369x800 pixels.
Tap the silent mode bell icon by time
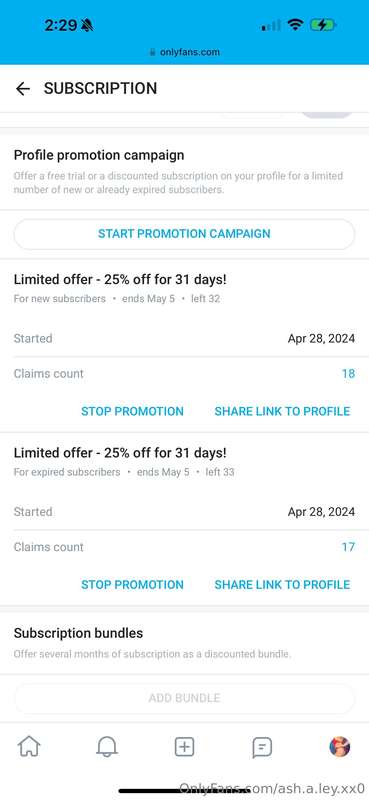click(87, 25)
